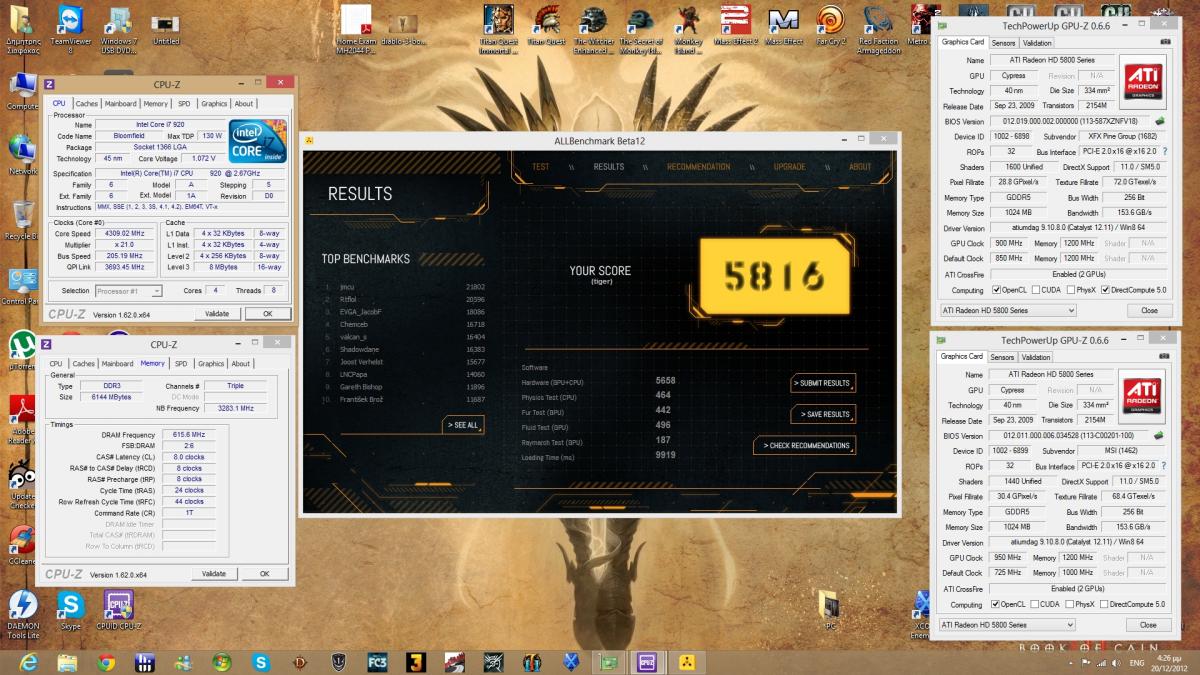Viewport: 1200px width, 675px height.
Task: Save BIOS using chip icon in MSI GPU-Z window
Action: coord(1159,435)
